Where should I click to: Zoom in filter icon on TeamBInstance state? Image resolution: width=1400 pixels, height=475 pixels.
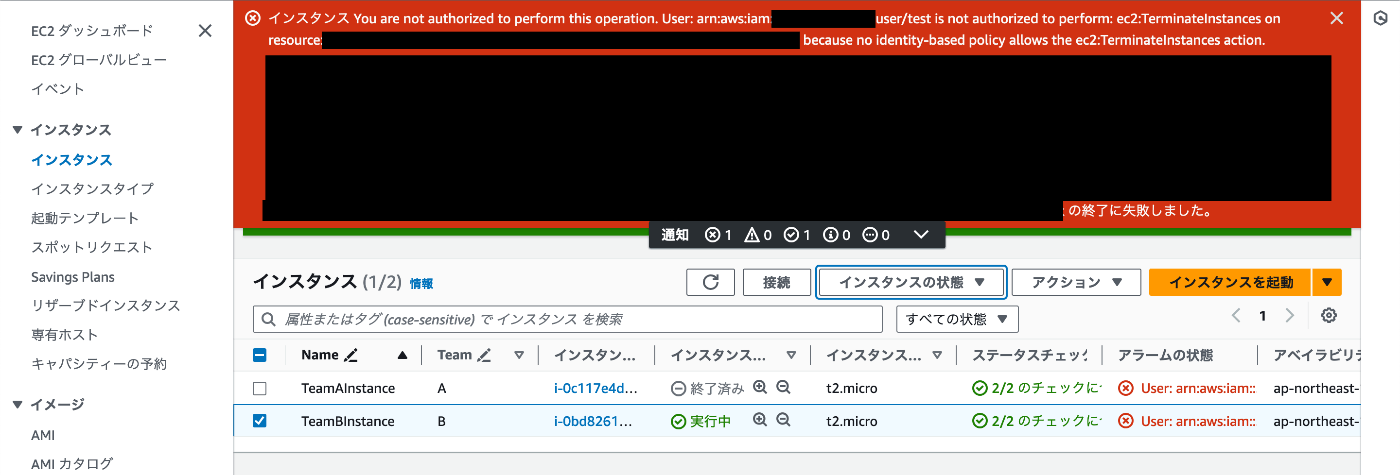[760, 421]
